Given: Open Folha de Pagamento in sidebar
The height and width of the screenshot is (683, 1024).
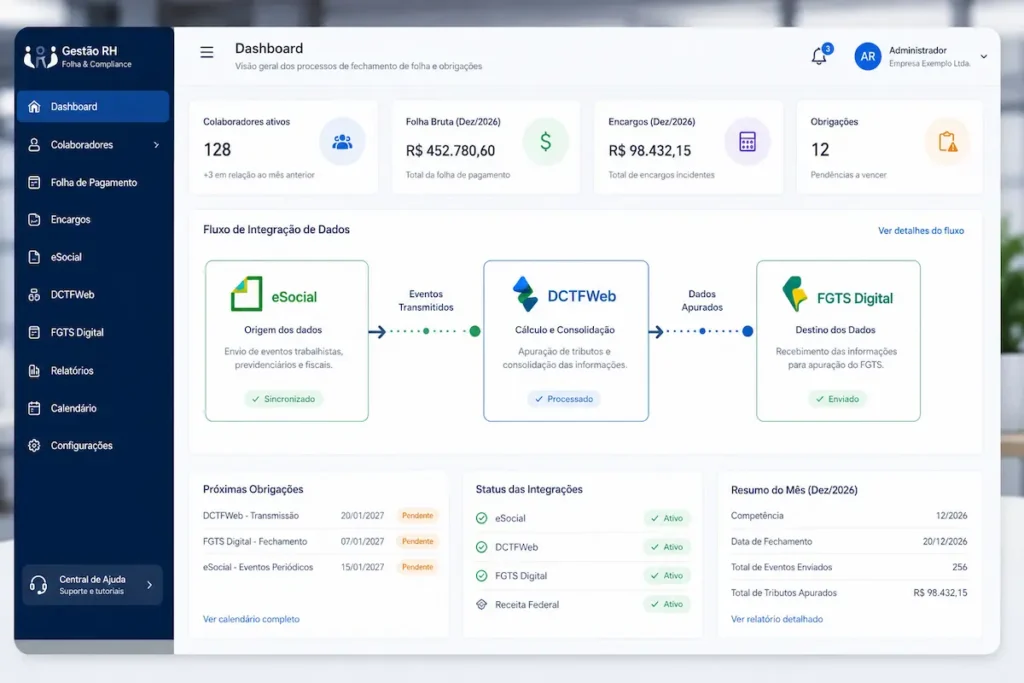Looking at the screenshot, I should [93, 182].
